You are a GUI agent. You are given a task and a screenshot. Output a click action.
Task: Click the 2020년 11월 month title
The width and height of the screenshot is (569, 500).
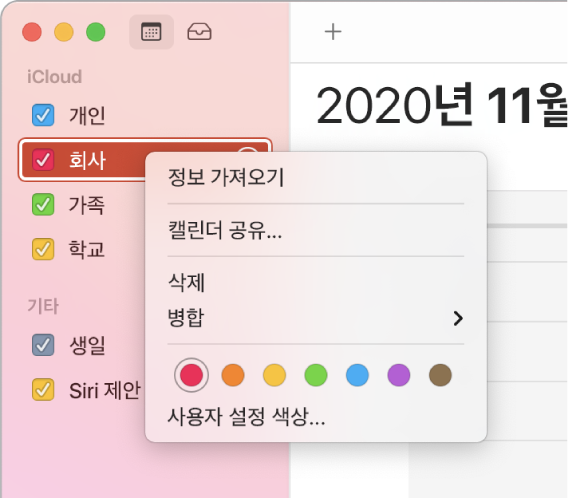(441, 105)
